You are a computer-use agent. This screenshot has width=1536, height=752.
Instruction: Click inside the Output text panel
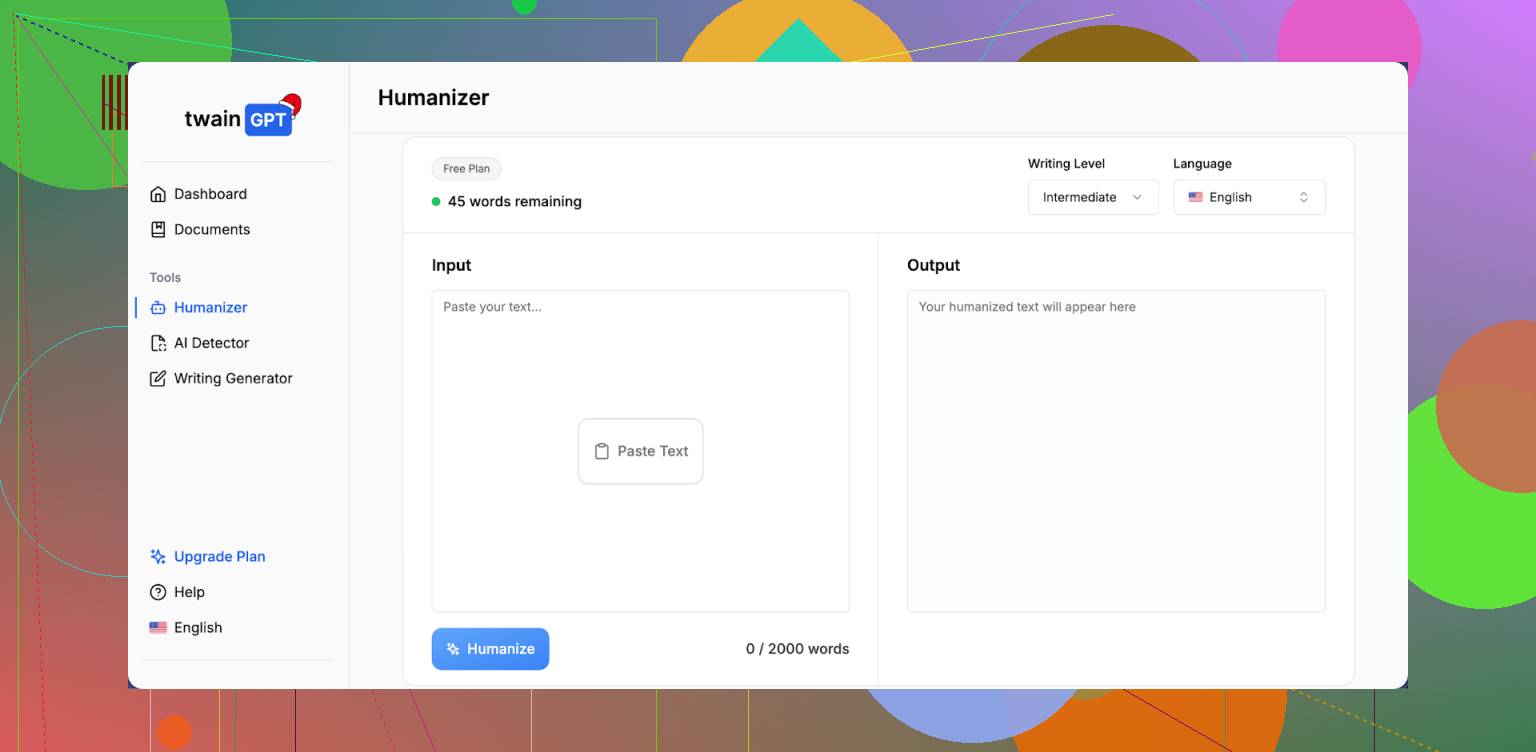pos(1115,450)
